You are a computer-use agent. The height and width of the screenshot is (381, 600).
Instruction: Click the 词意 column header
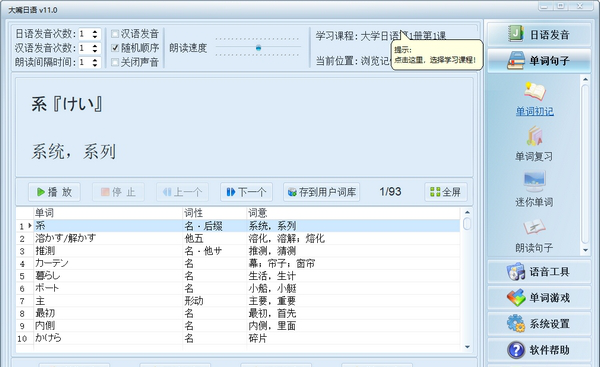[x=258, y=213]
